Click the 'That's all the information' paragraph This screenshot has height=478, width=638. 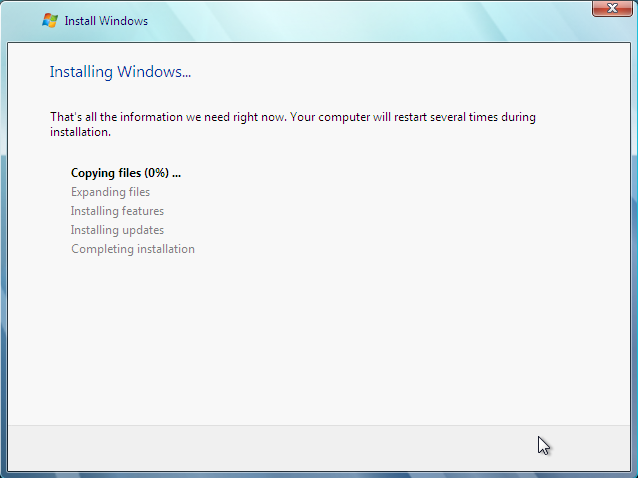click(x=293, y=124)
